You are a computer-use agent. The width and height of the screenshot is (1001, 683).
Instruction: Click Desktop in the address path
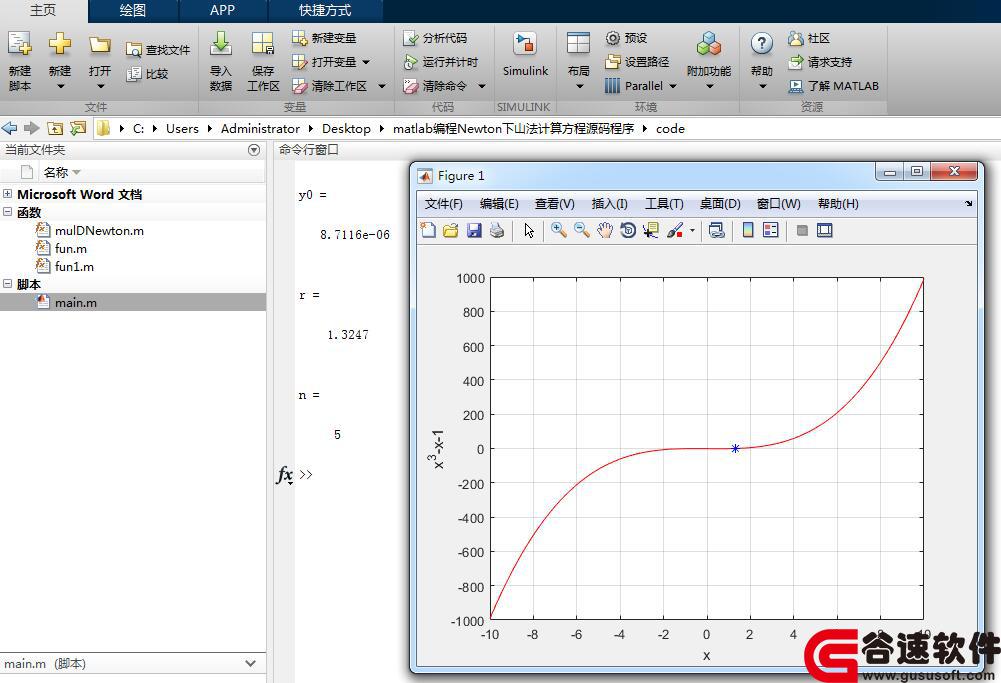(x=346, y=128)
